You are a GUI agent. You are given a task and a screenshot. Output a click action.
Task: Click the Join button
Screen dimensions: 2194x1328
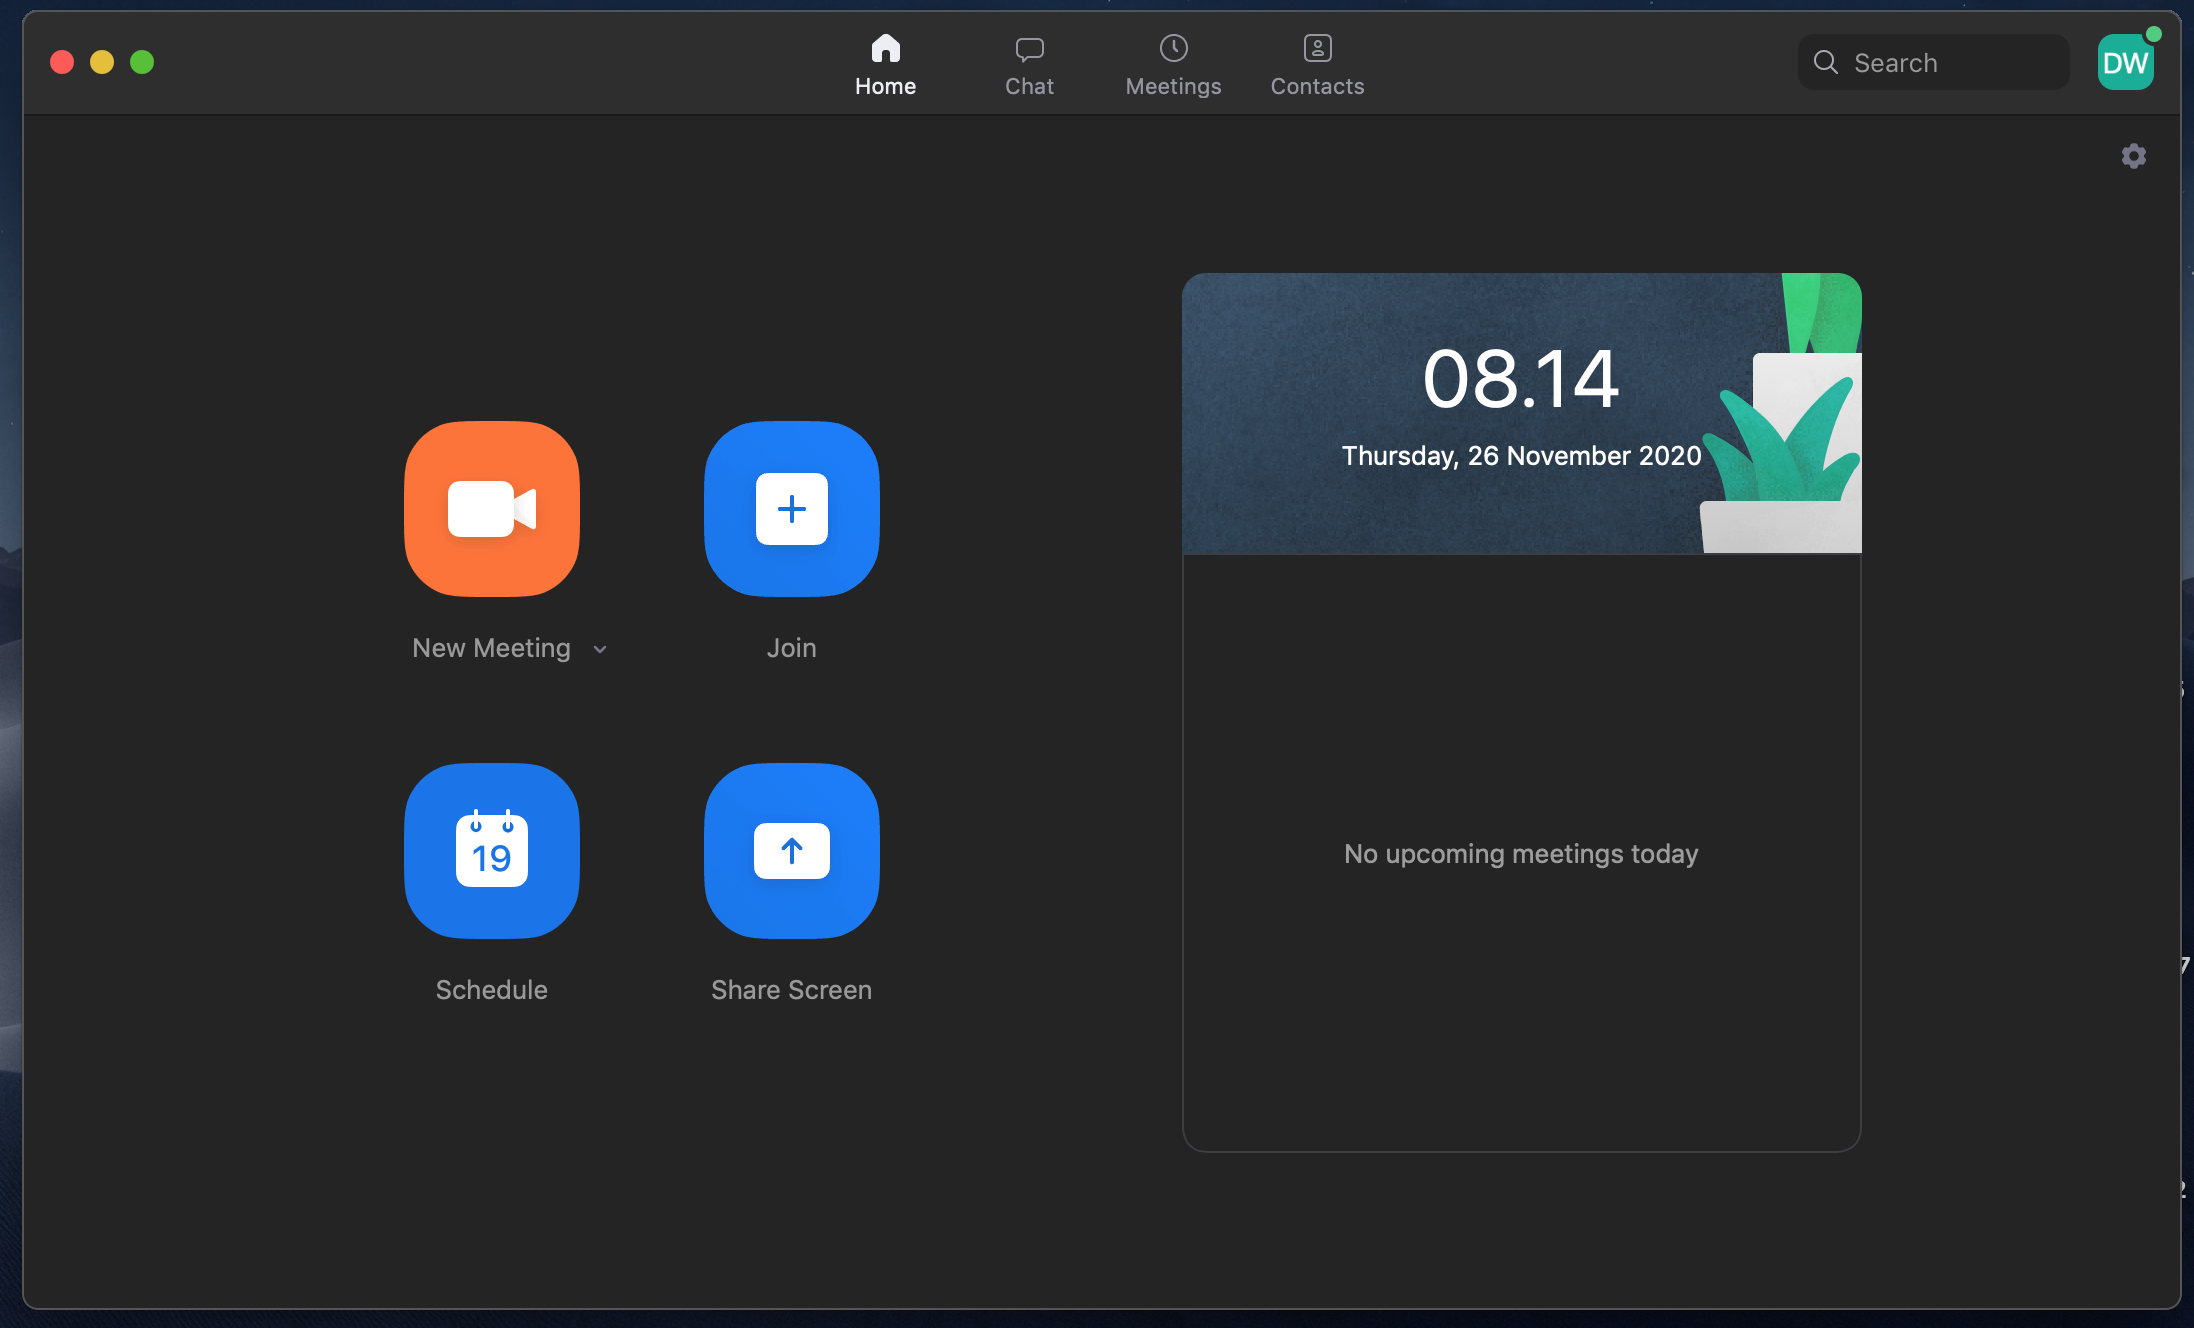point(790,510)
